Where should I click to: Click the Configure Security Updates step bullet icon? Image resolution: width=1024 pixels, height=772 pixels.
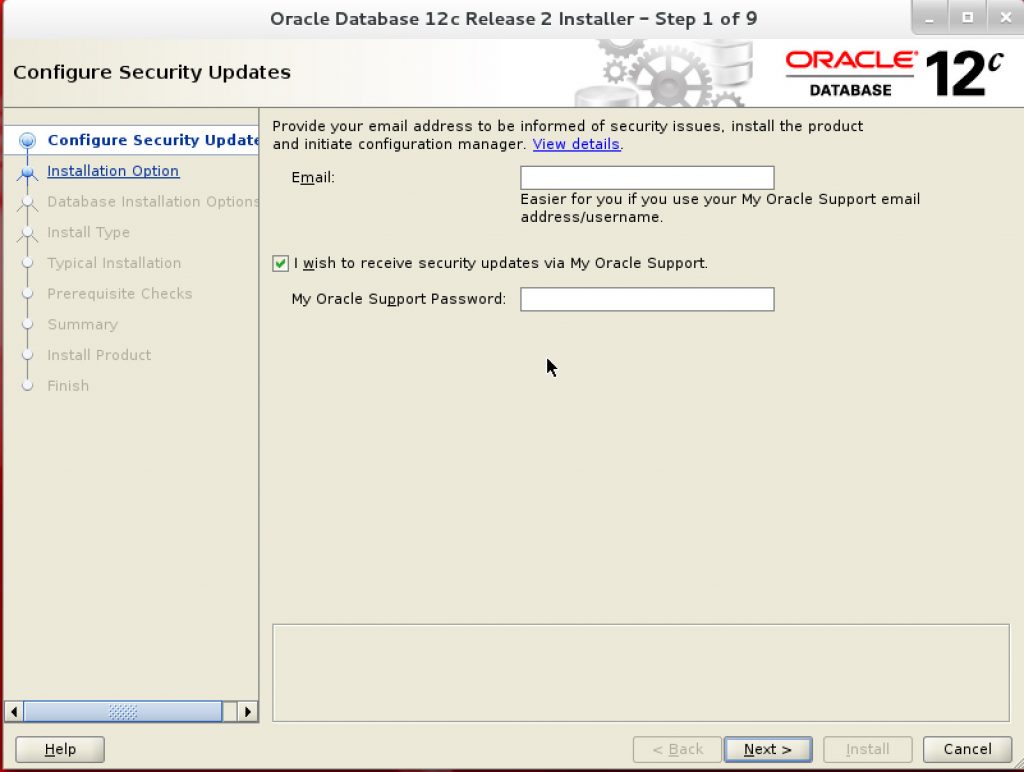[x=27, y=140]
